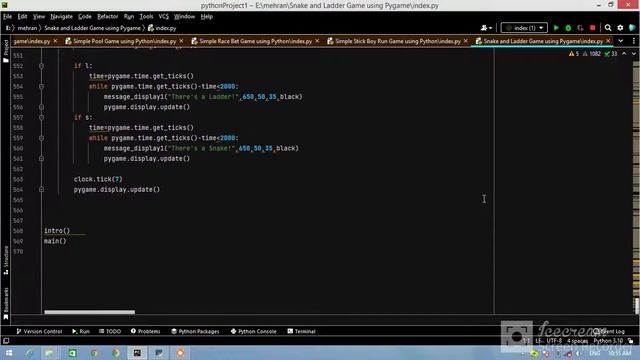Toggle tool window bars icon in status corner
This screenshot has width=640, height=360.
[x=6, y=341]
